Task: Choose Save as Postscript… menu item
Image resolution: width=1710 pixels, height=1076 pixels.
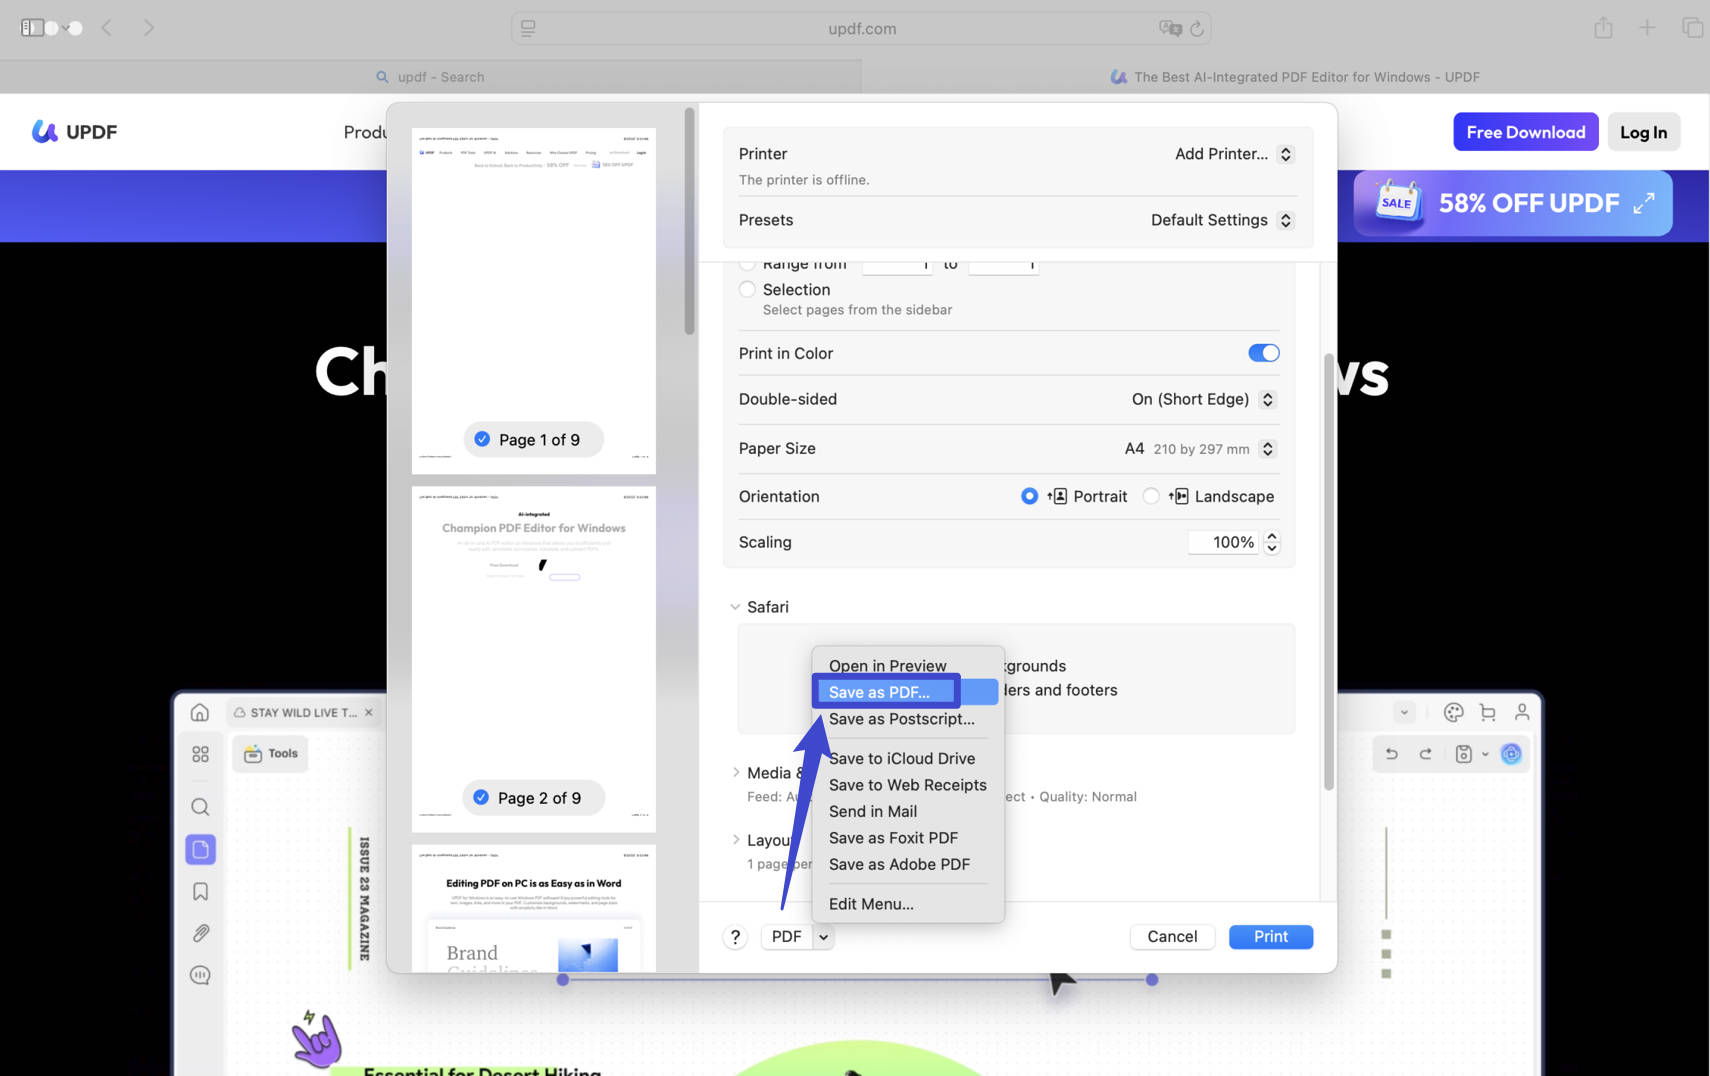Action: click(908, 719)
